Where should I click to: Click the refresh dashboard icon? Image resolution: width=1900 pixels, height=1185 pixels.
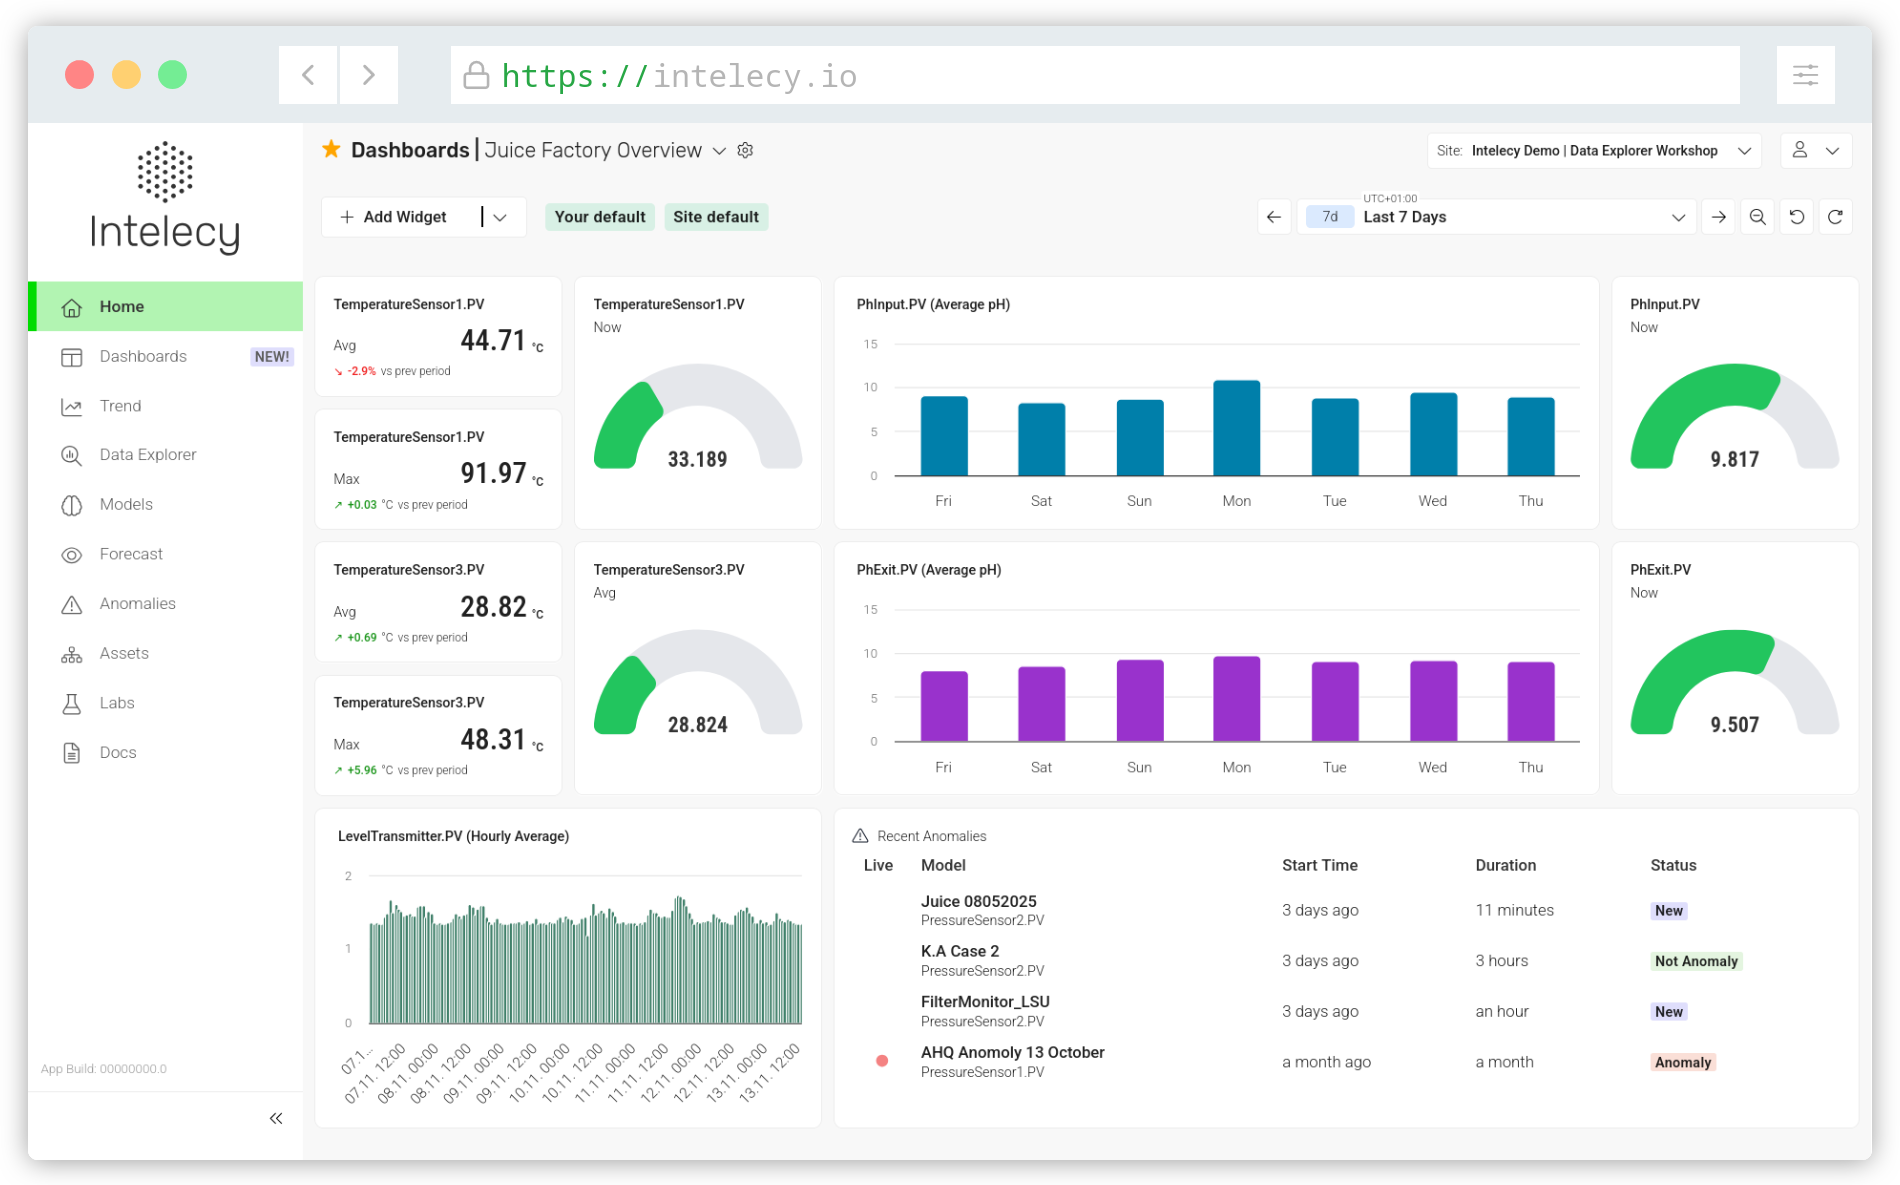coord(1835,217)
